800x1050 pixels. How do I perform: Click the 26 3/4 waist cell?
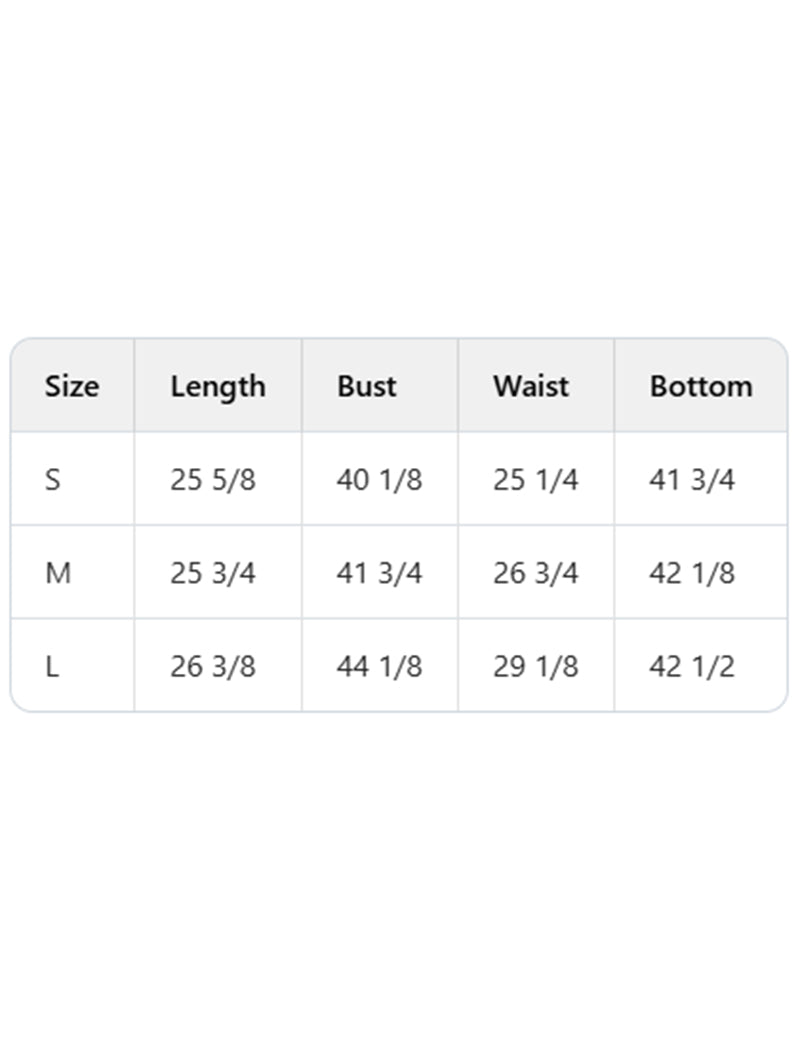(535, 573)
